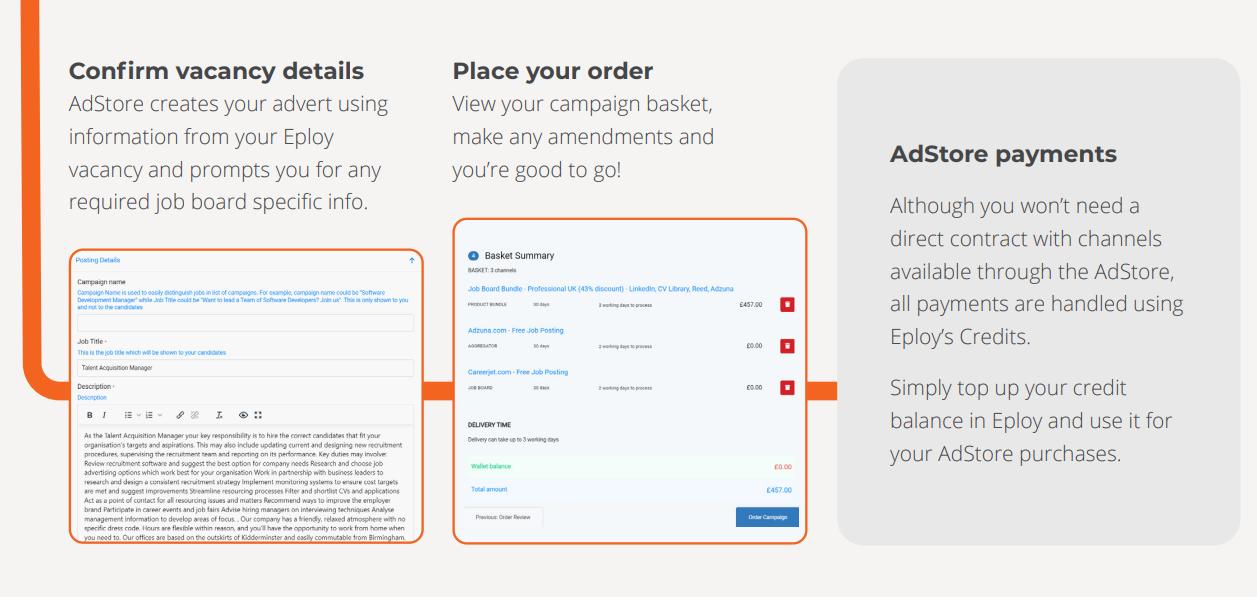
Task: Switch editor to fullscreen mode
Action: pyautogui.click(x=258, y=415)
